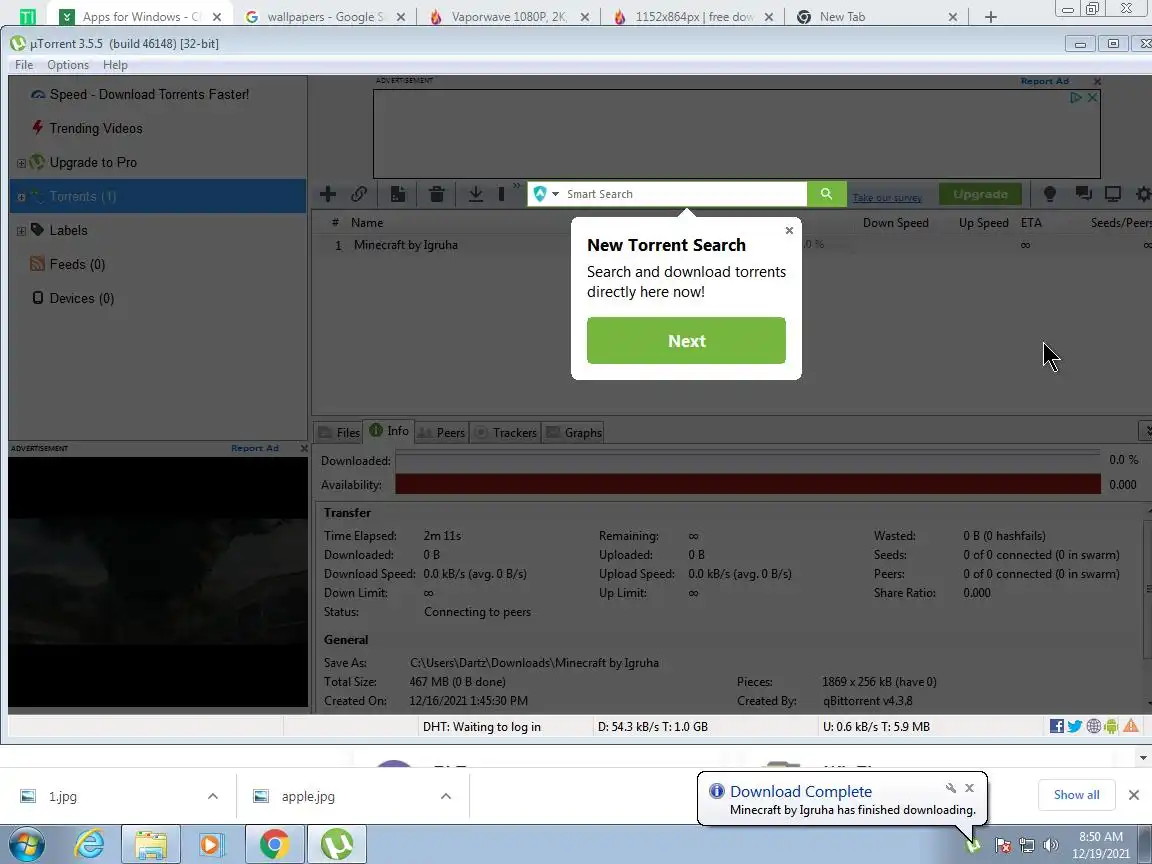1152x864 pixels.
Task: Close the Download Complete balloon
Action: pos(969,788)
